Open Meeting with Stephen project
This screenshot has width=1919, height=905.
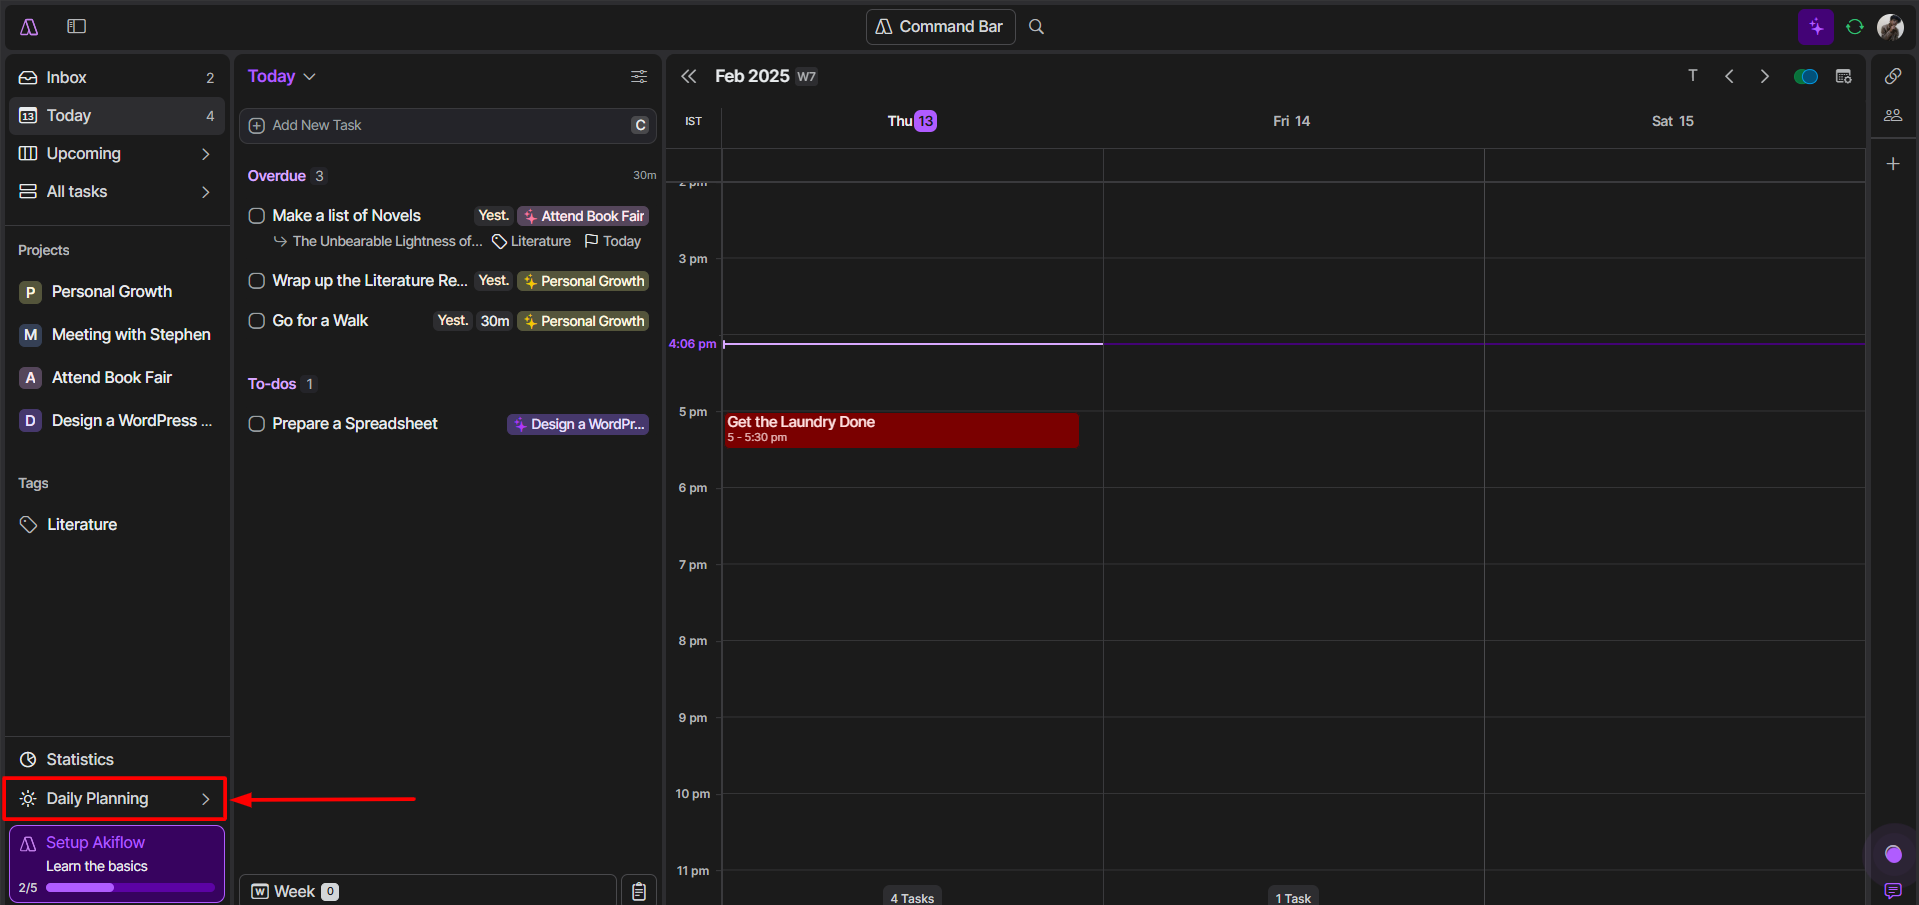[117, 335]
